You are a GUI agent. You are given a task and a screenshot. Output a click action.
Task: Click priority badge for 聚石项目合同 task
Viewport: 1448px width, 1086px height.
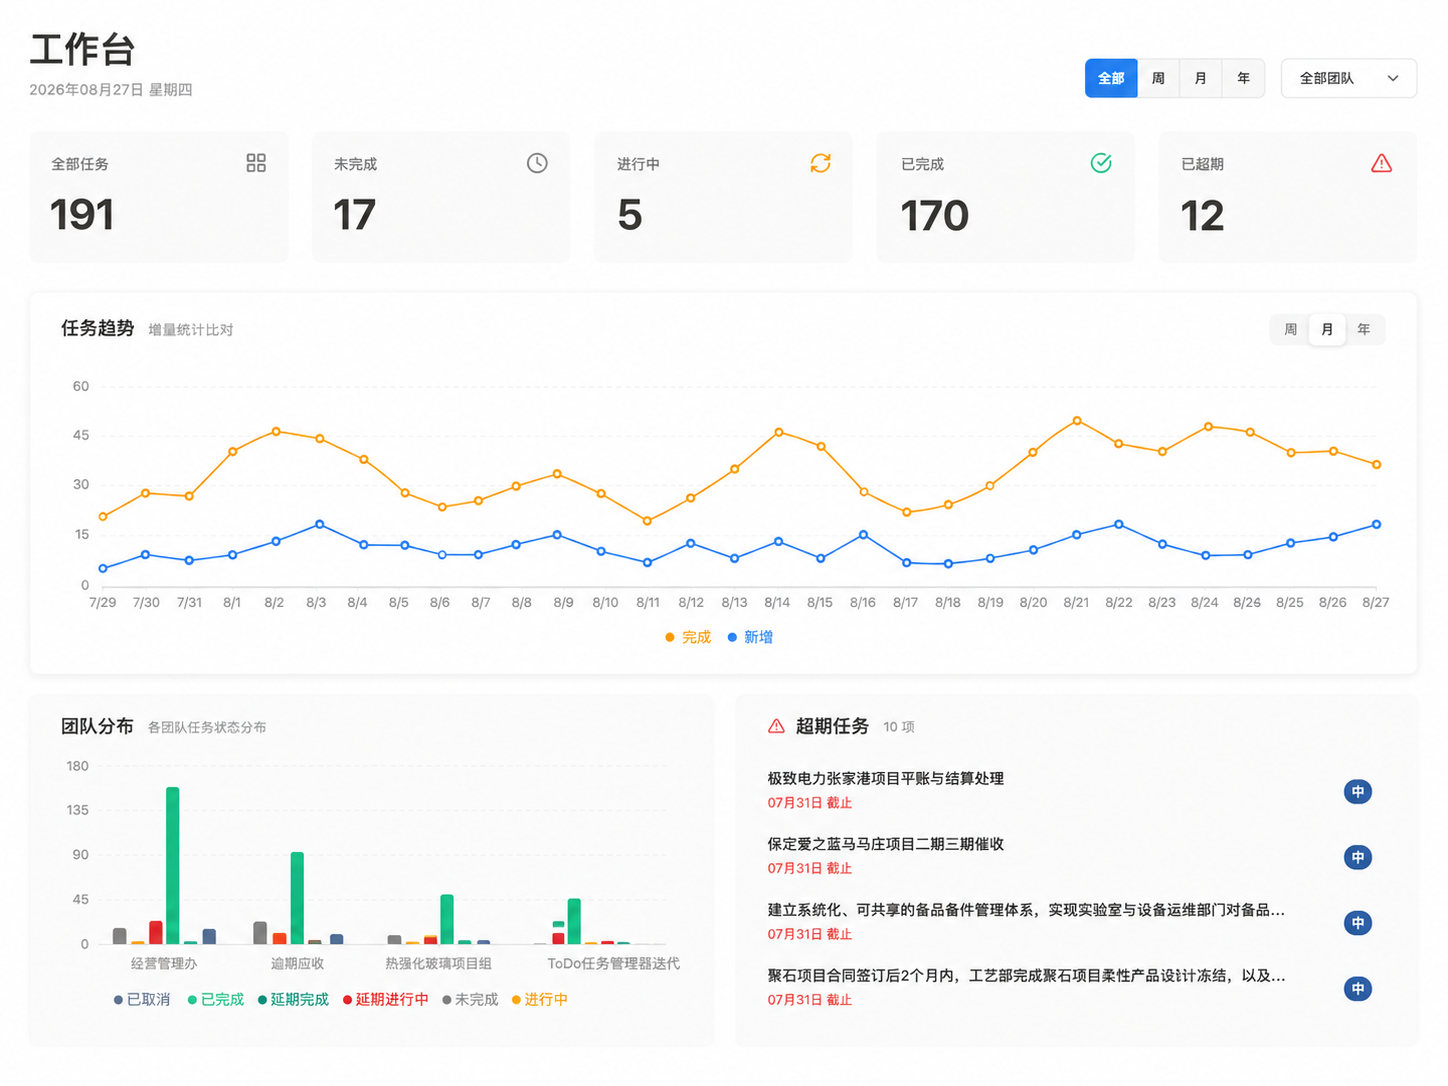click(1357, 989)
